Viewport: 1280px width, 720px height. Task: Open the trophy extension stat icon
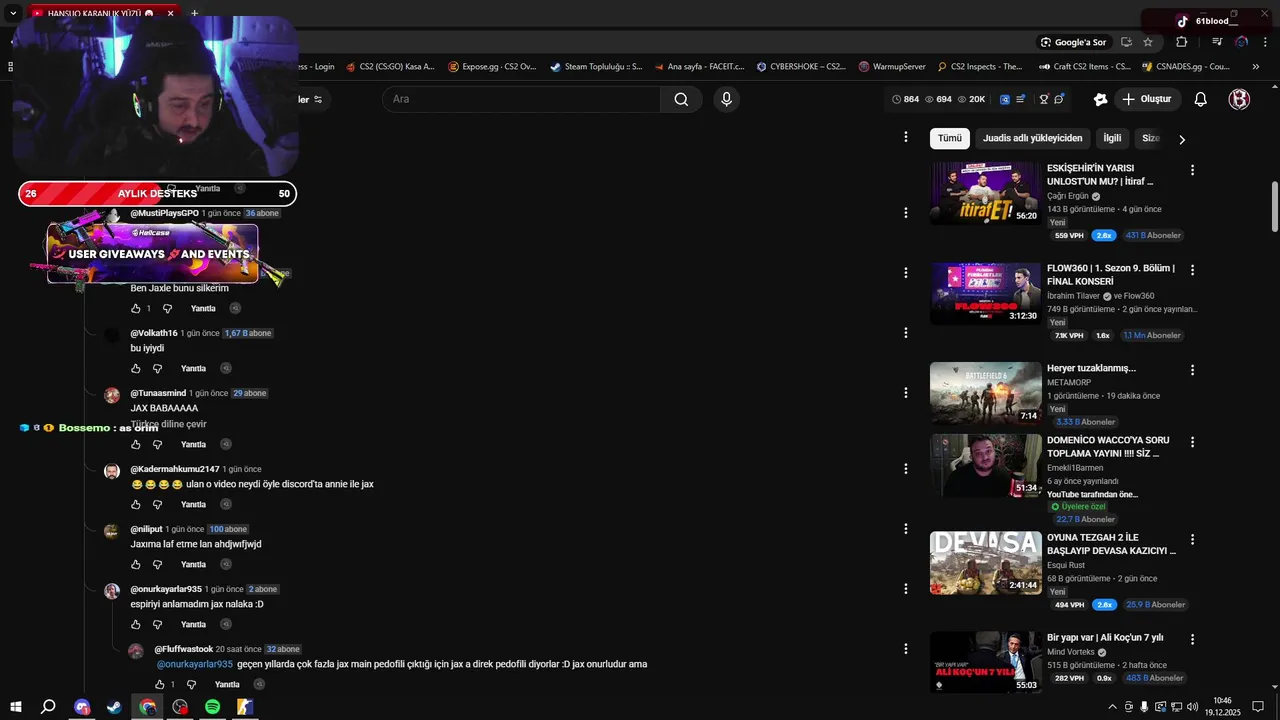[1044, 99]
